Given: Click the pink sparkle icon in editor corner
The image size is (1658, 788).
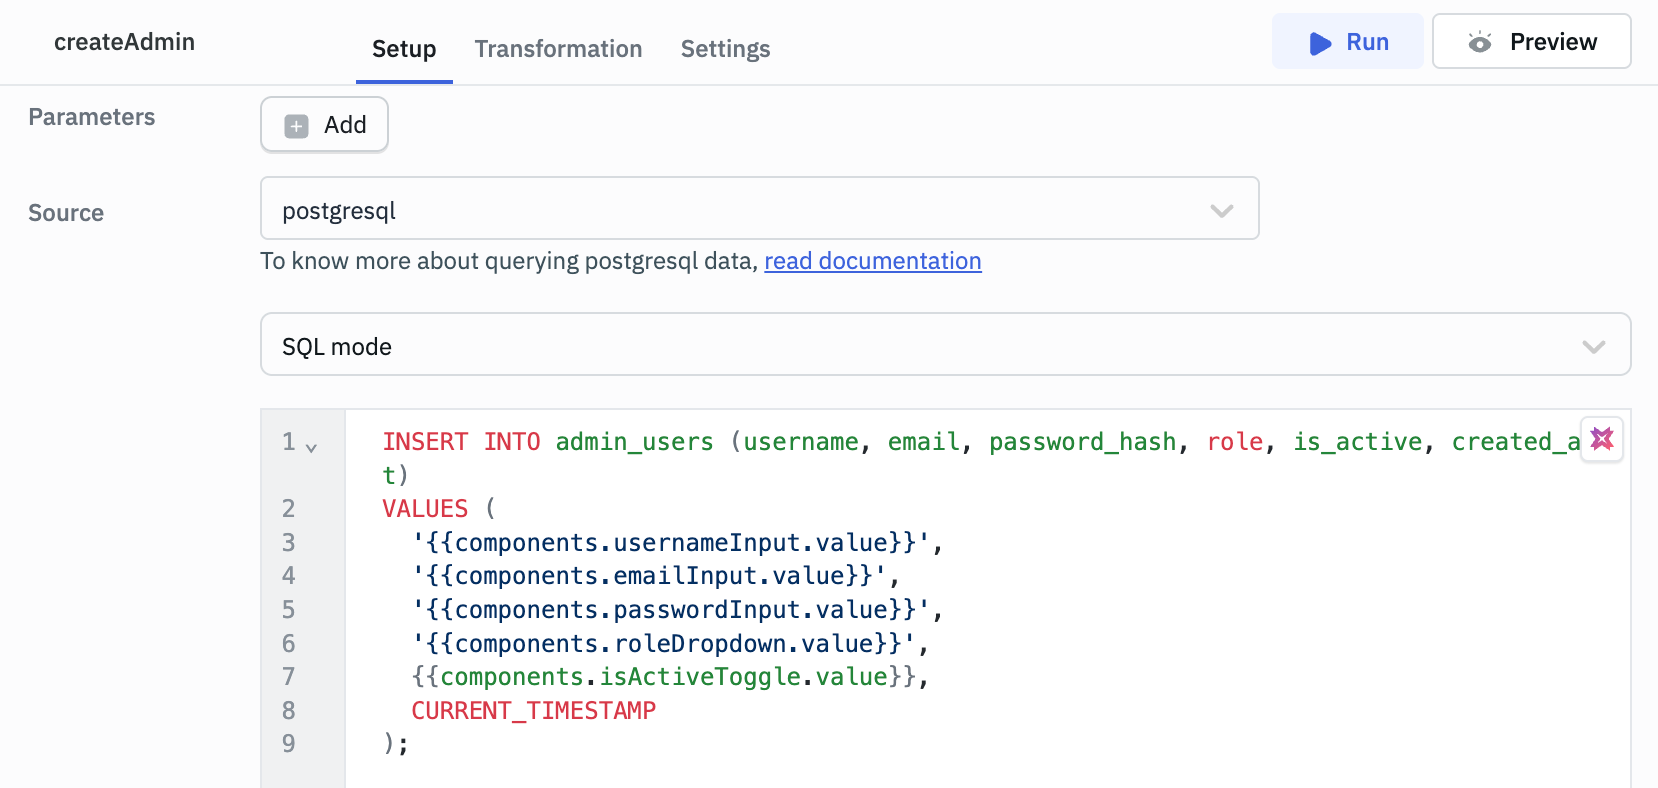Looking at the screenshot, I should tap(1601, 439).
